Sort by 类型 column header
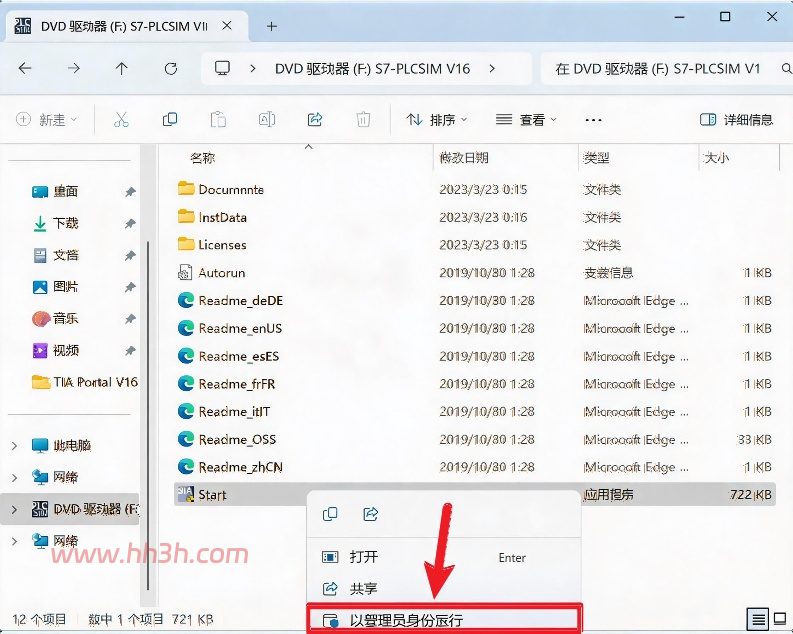Viewport: 793px width, 634px height. [596, 158]
